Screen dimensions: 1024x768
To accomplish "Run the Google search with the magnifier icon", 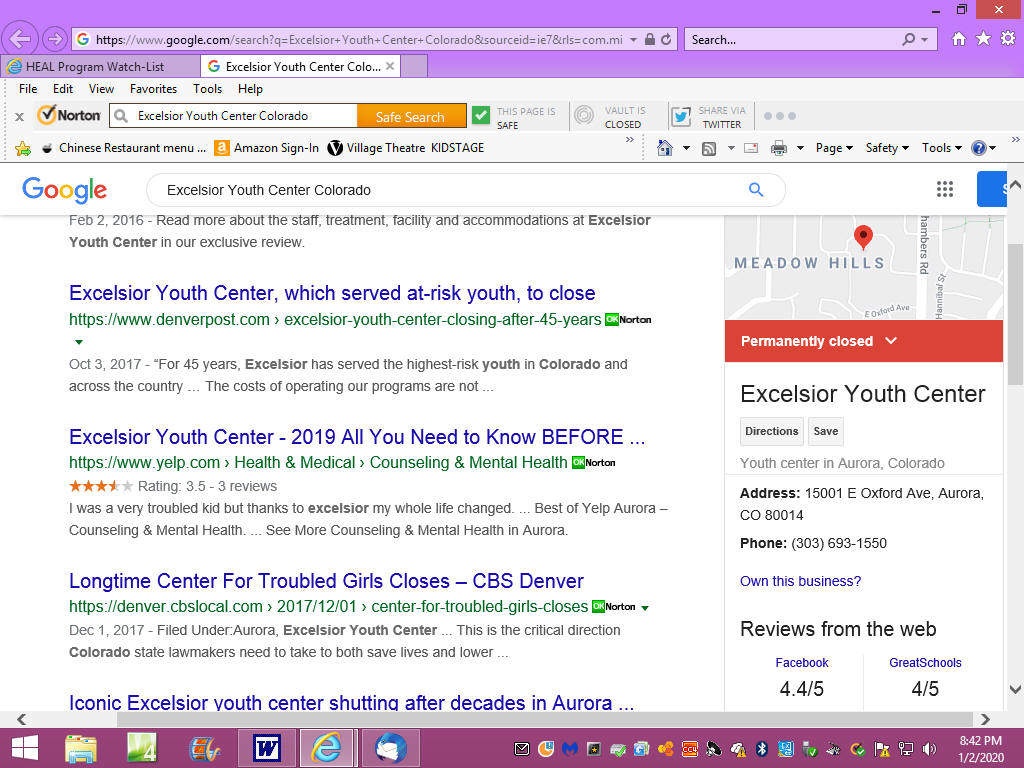I will 756,190.
